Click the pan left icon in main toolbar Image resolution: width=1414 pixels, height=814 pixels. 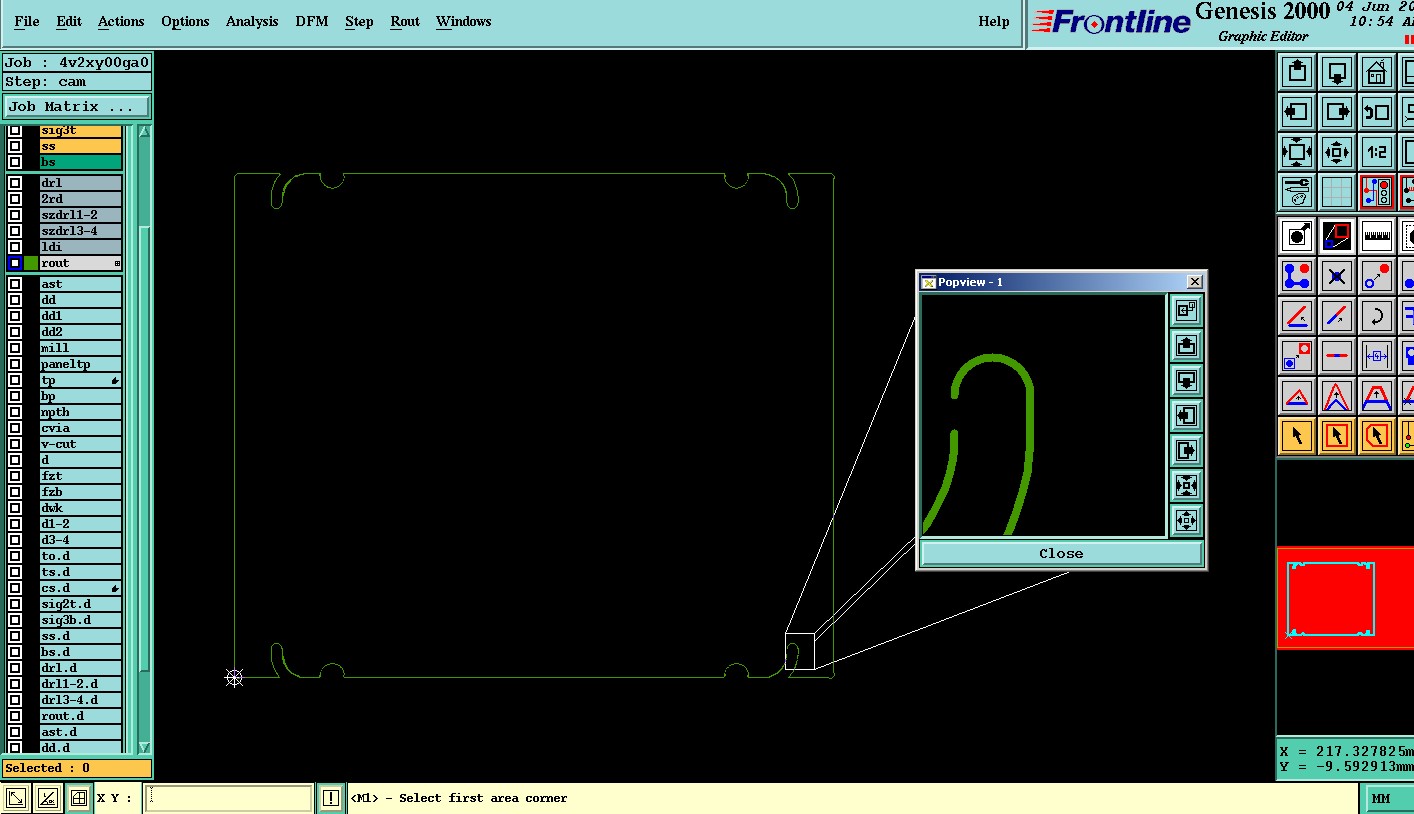coord(1297,112)
